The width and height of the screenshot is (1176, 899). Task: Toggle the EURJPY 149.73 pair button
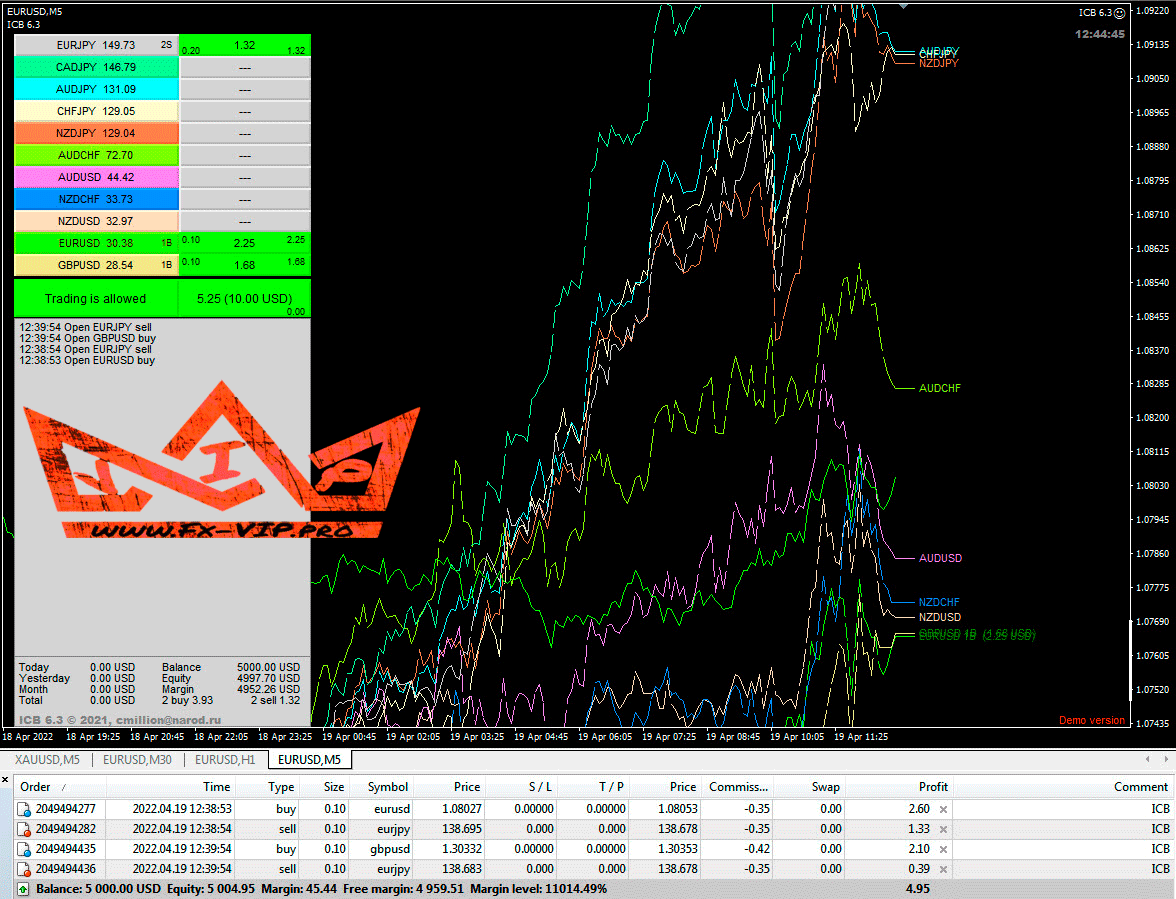point(96,45)
